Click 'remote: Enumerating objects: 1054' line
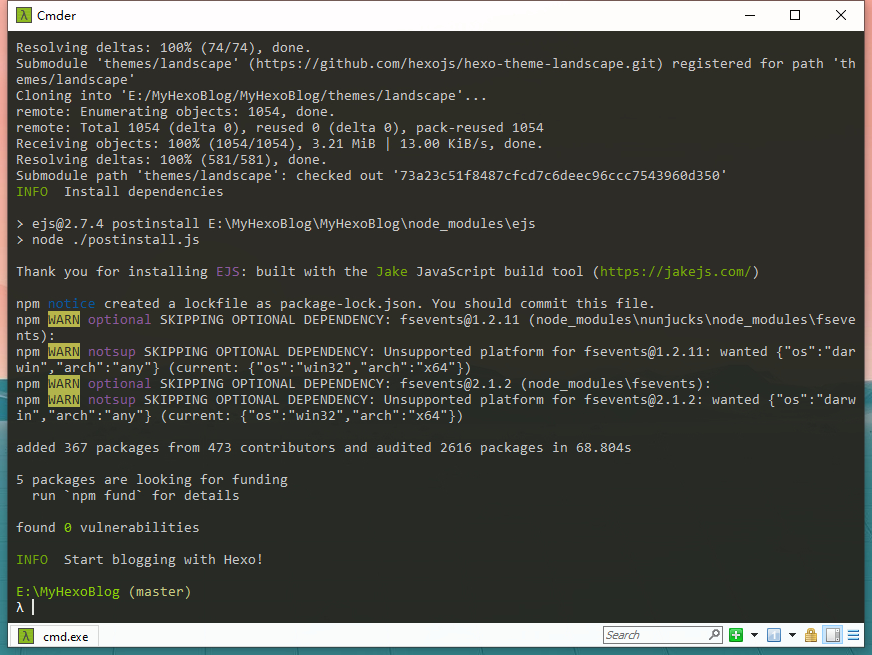Screen dimensions: 872x655 pos(175,112)
